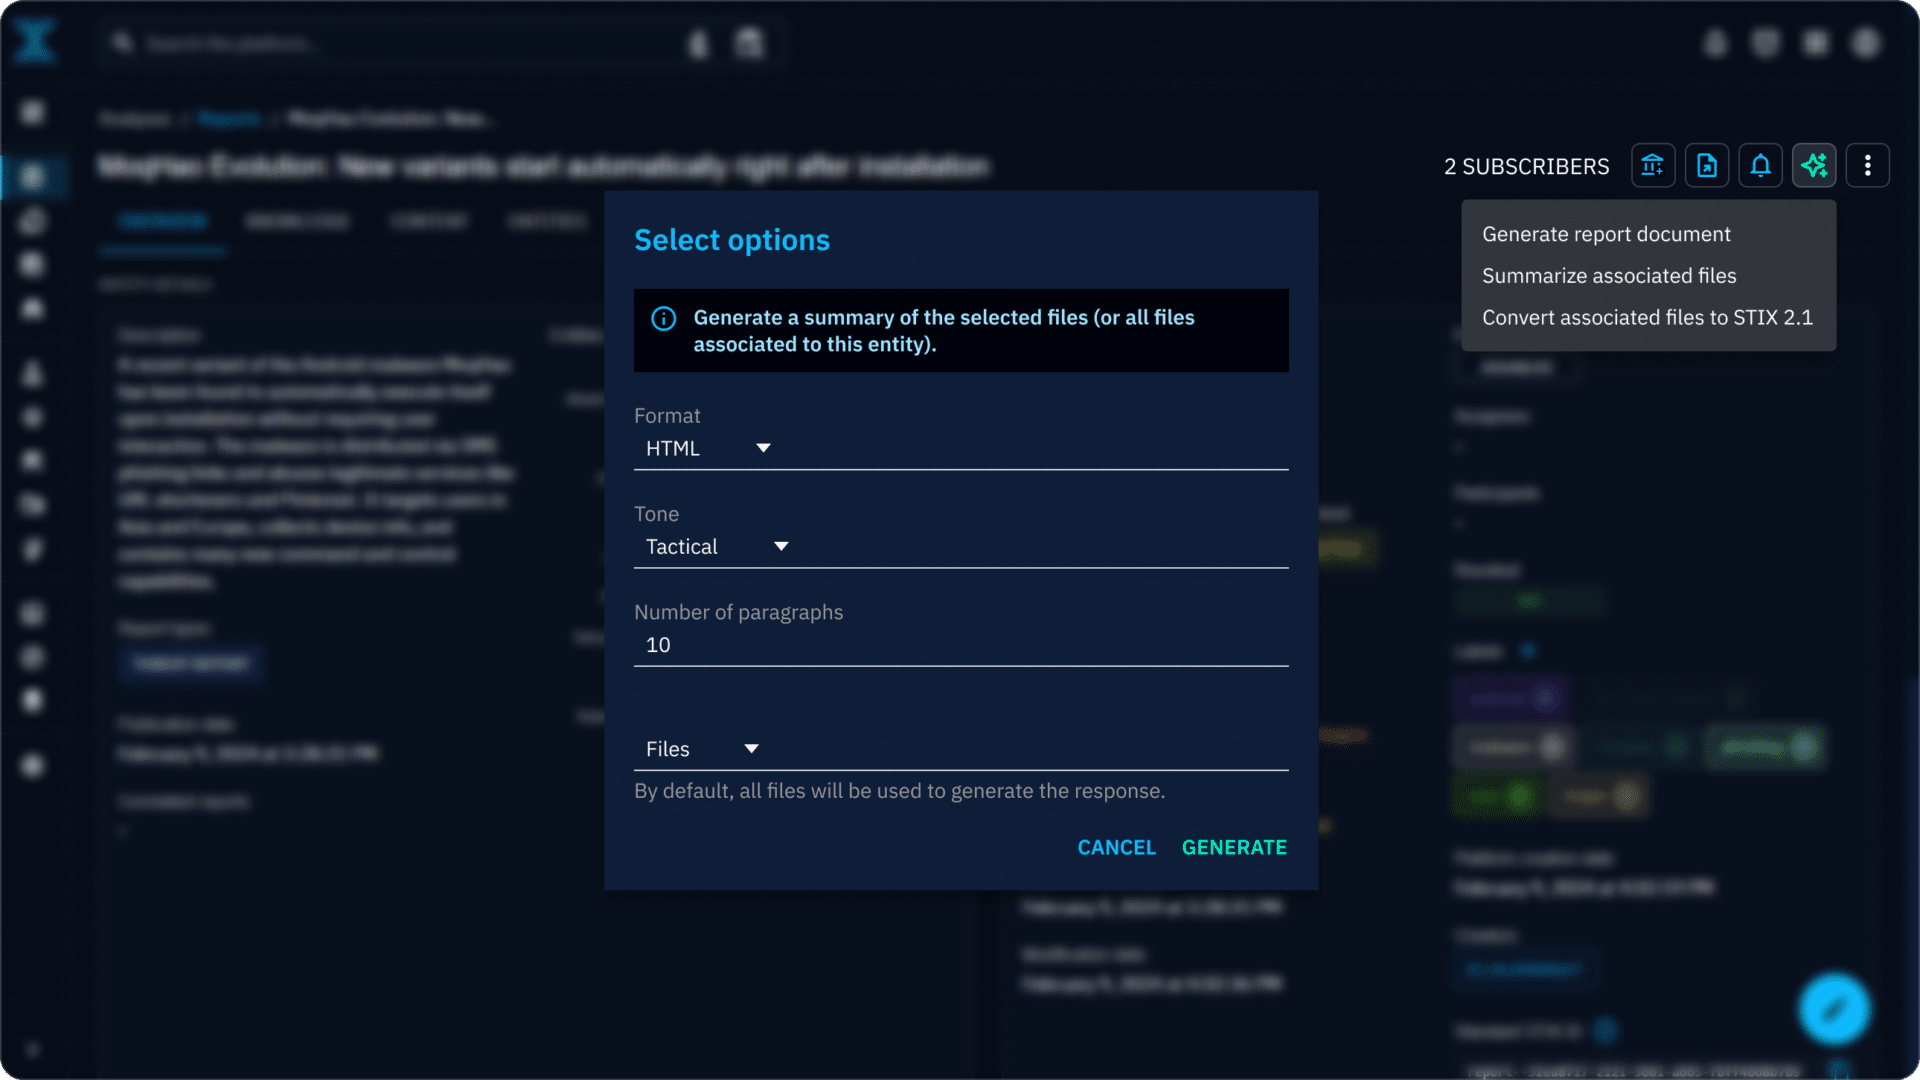
Task: Click the bell icon beside 2 Subscribers
Action: coord(1760,166)
